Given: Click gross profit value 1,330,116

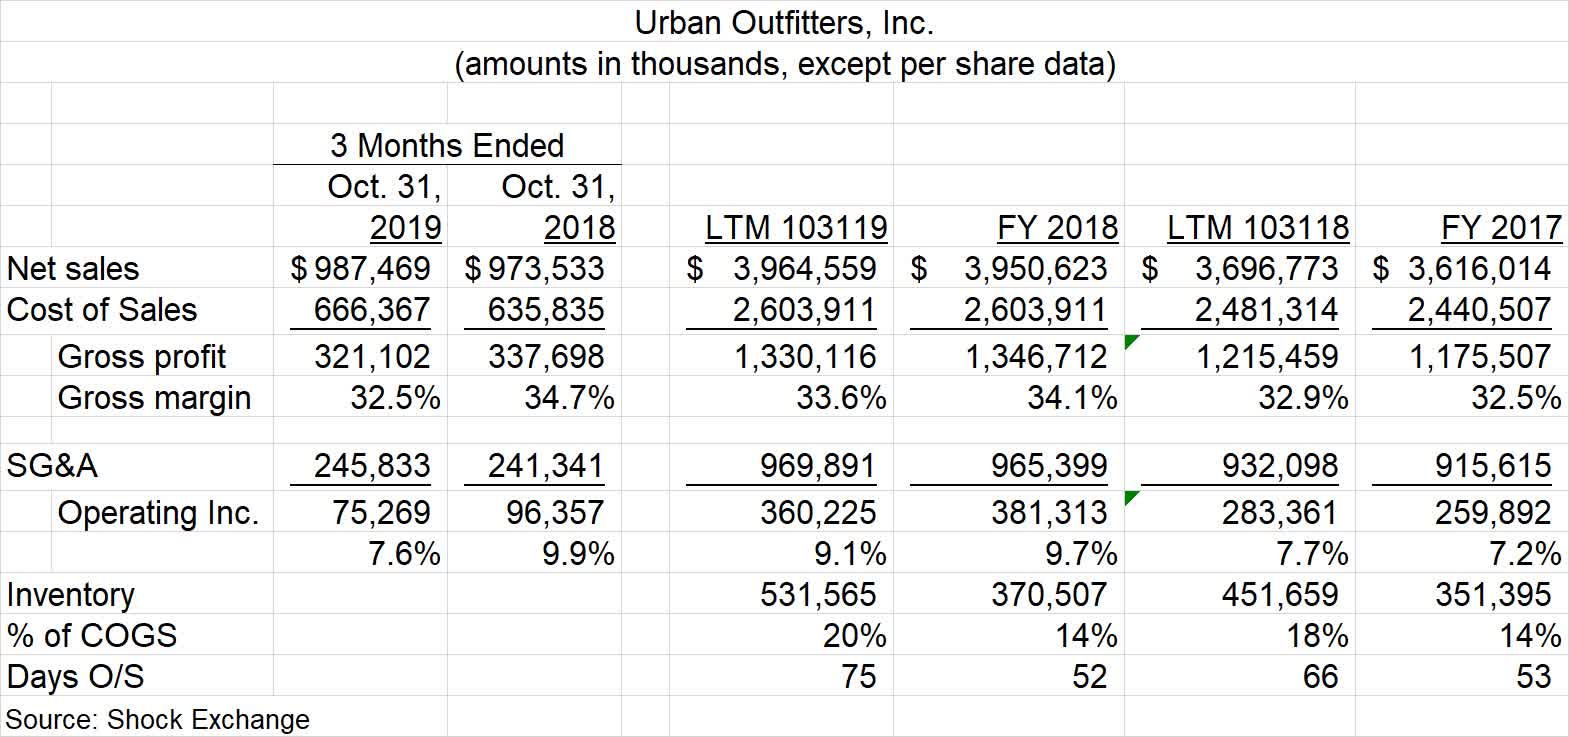Looking at the screenshot, I should coord(805,357).
